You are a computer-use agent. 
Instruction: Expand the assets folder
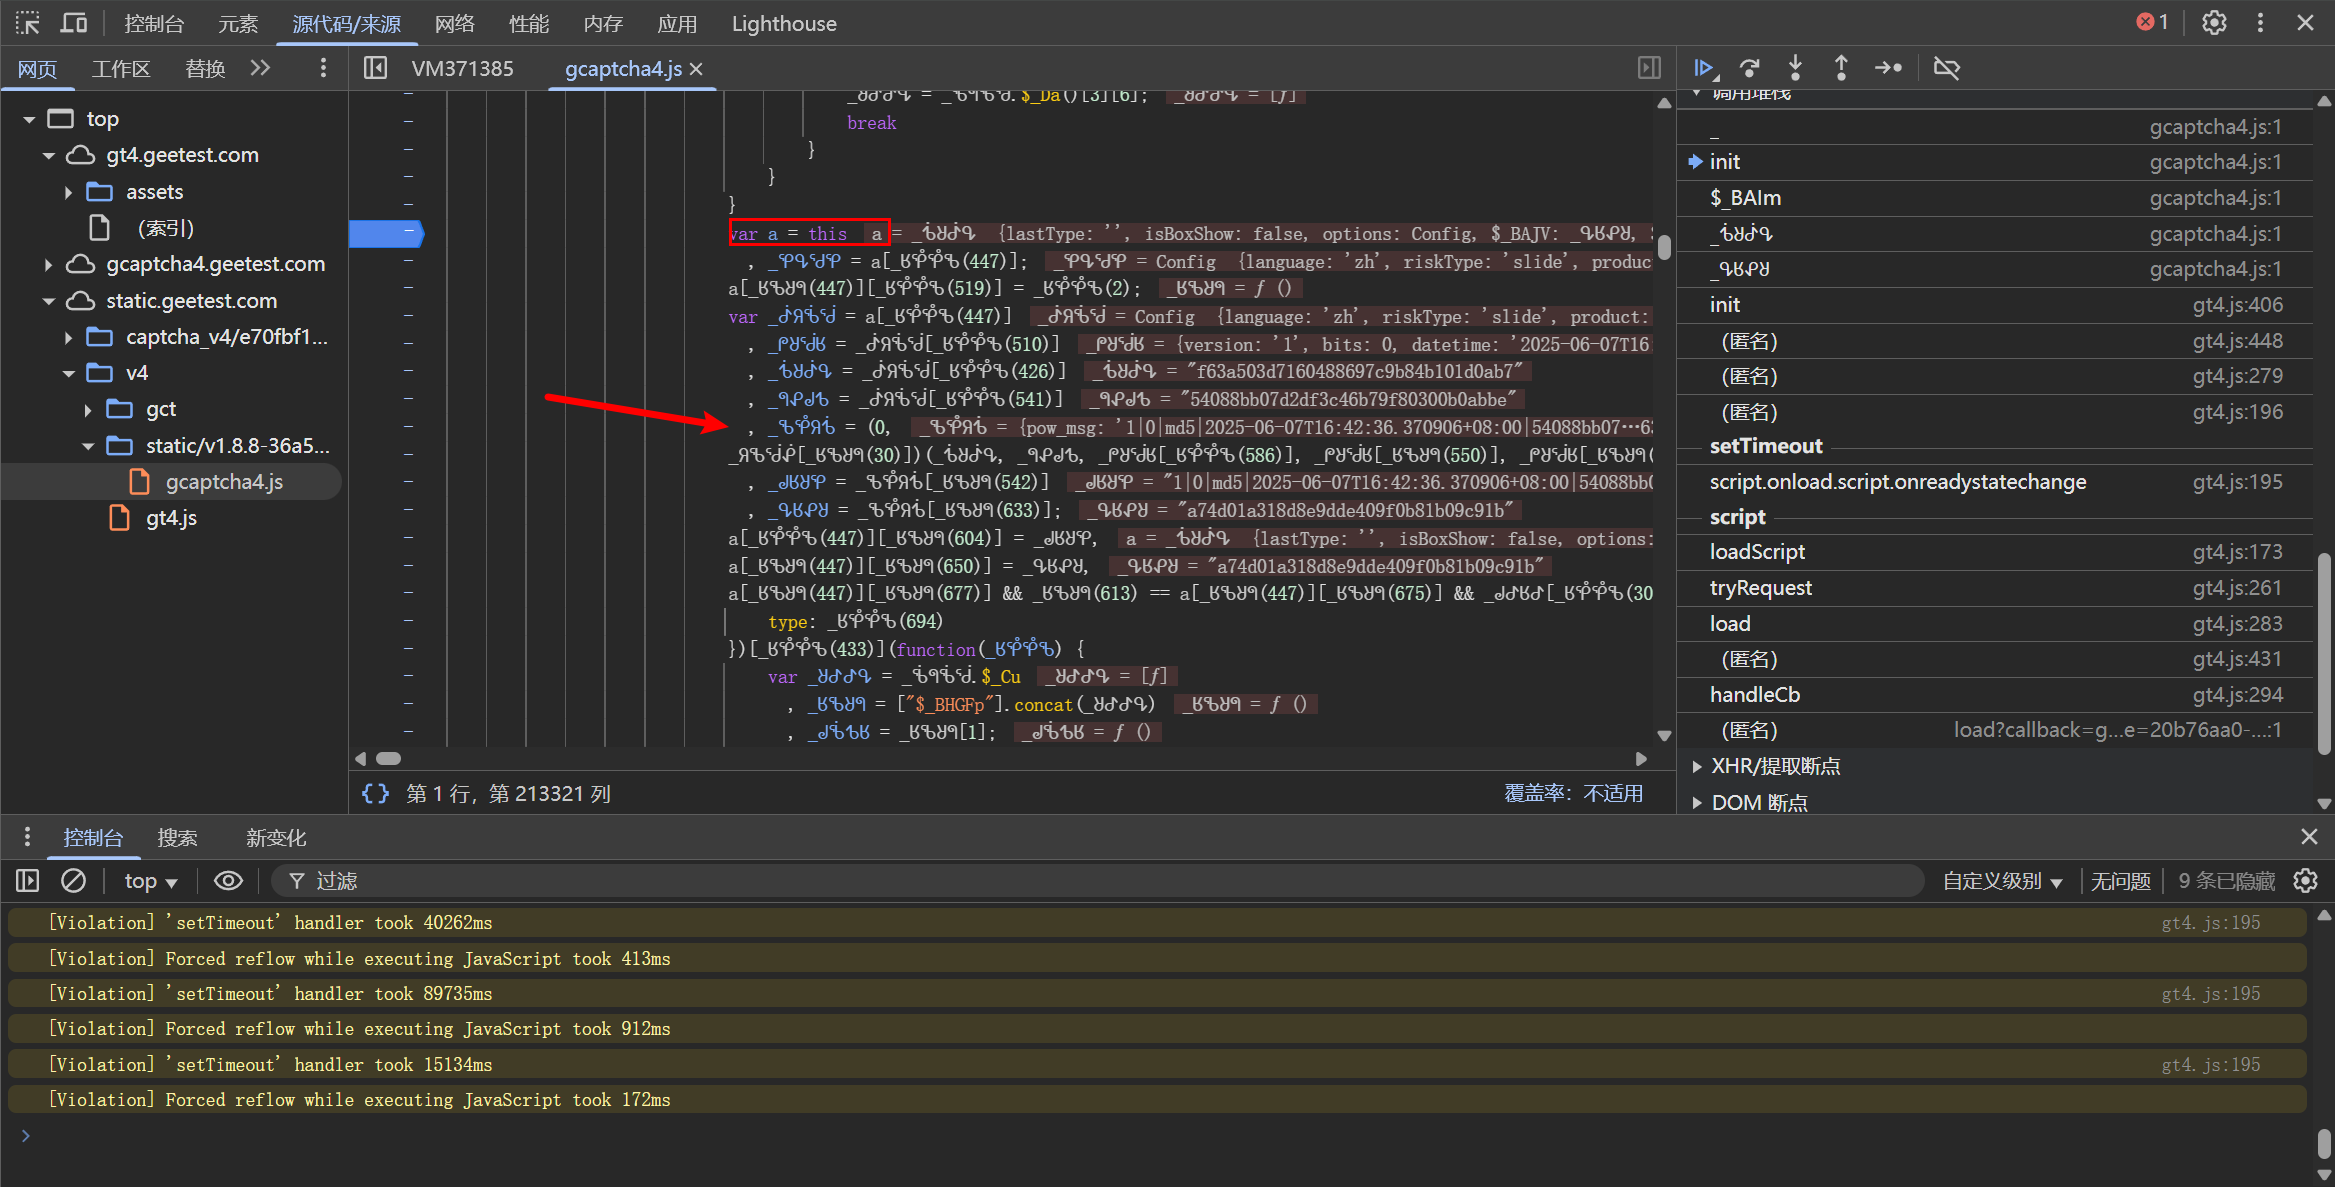(68, 192)
